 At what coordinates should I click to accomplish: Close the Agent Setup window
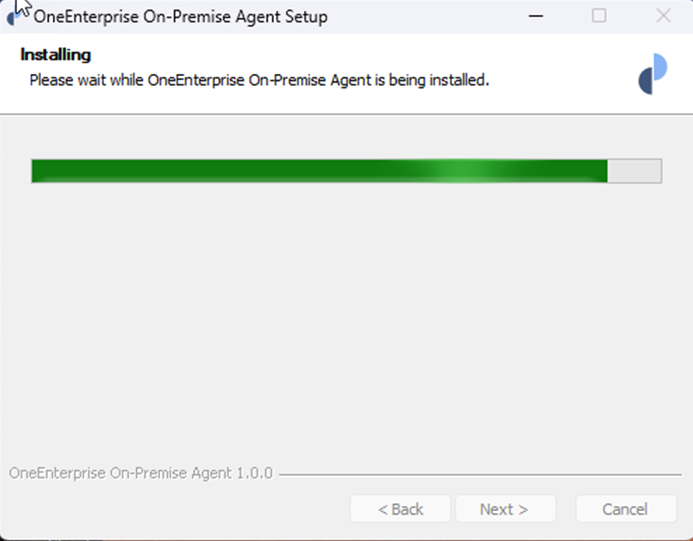[x=663, y=16]
